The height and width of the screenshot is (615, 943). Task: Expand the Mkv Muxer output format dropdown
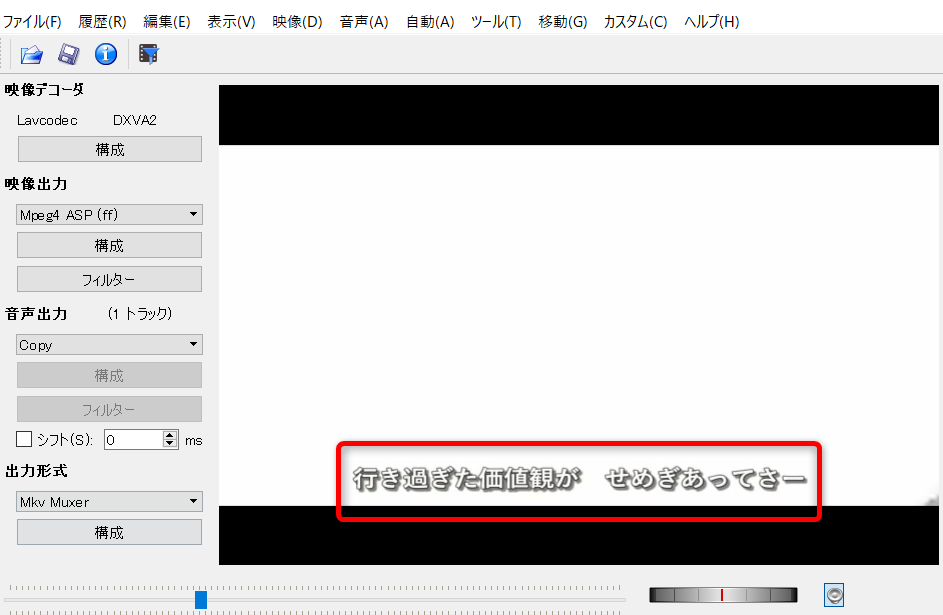click(110, 502)
